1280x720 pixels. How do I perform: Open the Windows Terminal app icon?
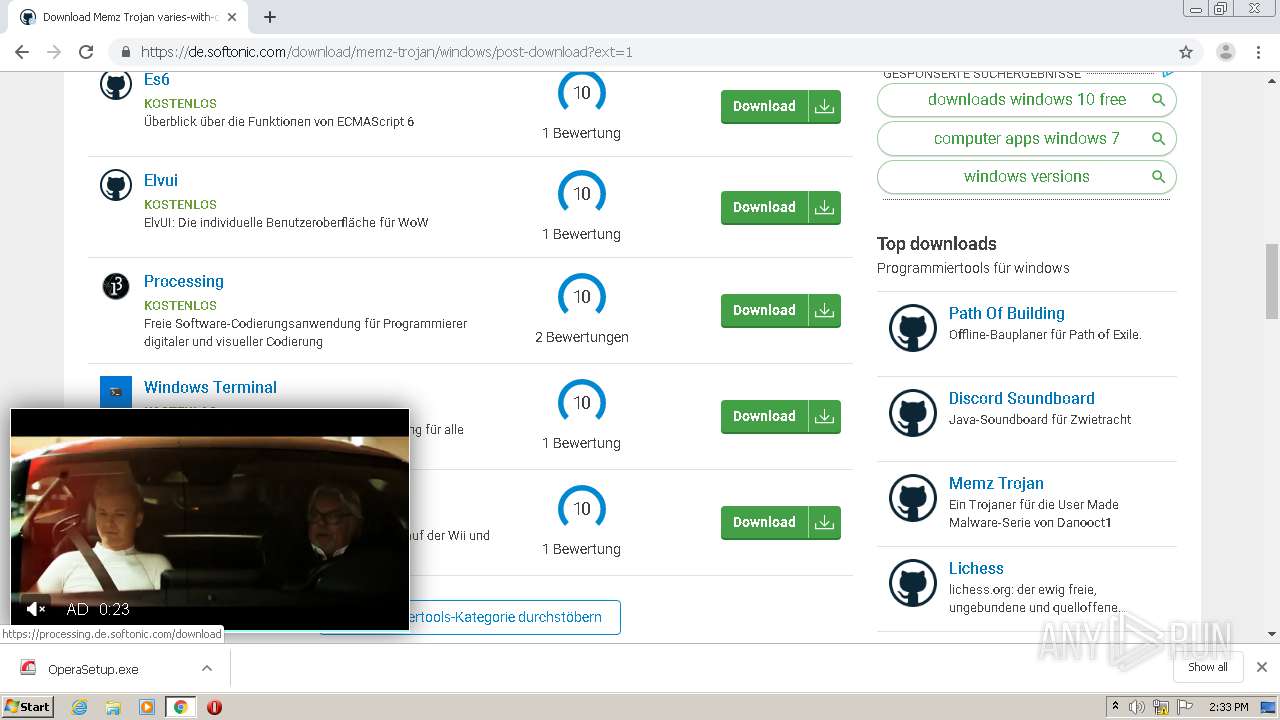click(116, 392)
